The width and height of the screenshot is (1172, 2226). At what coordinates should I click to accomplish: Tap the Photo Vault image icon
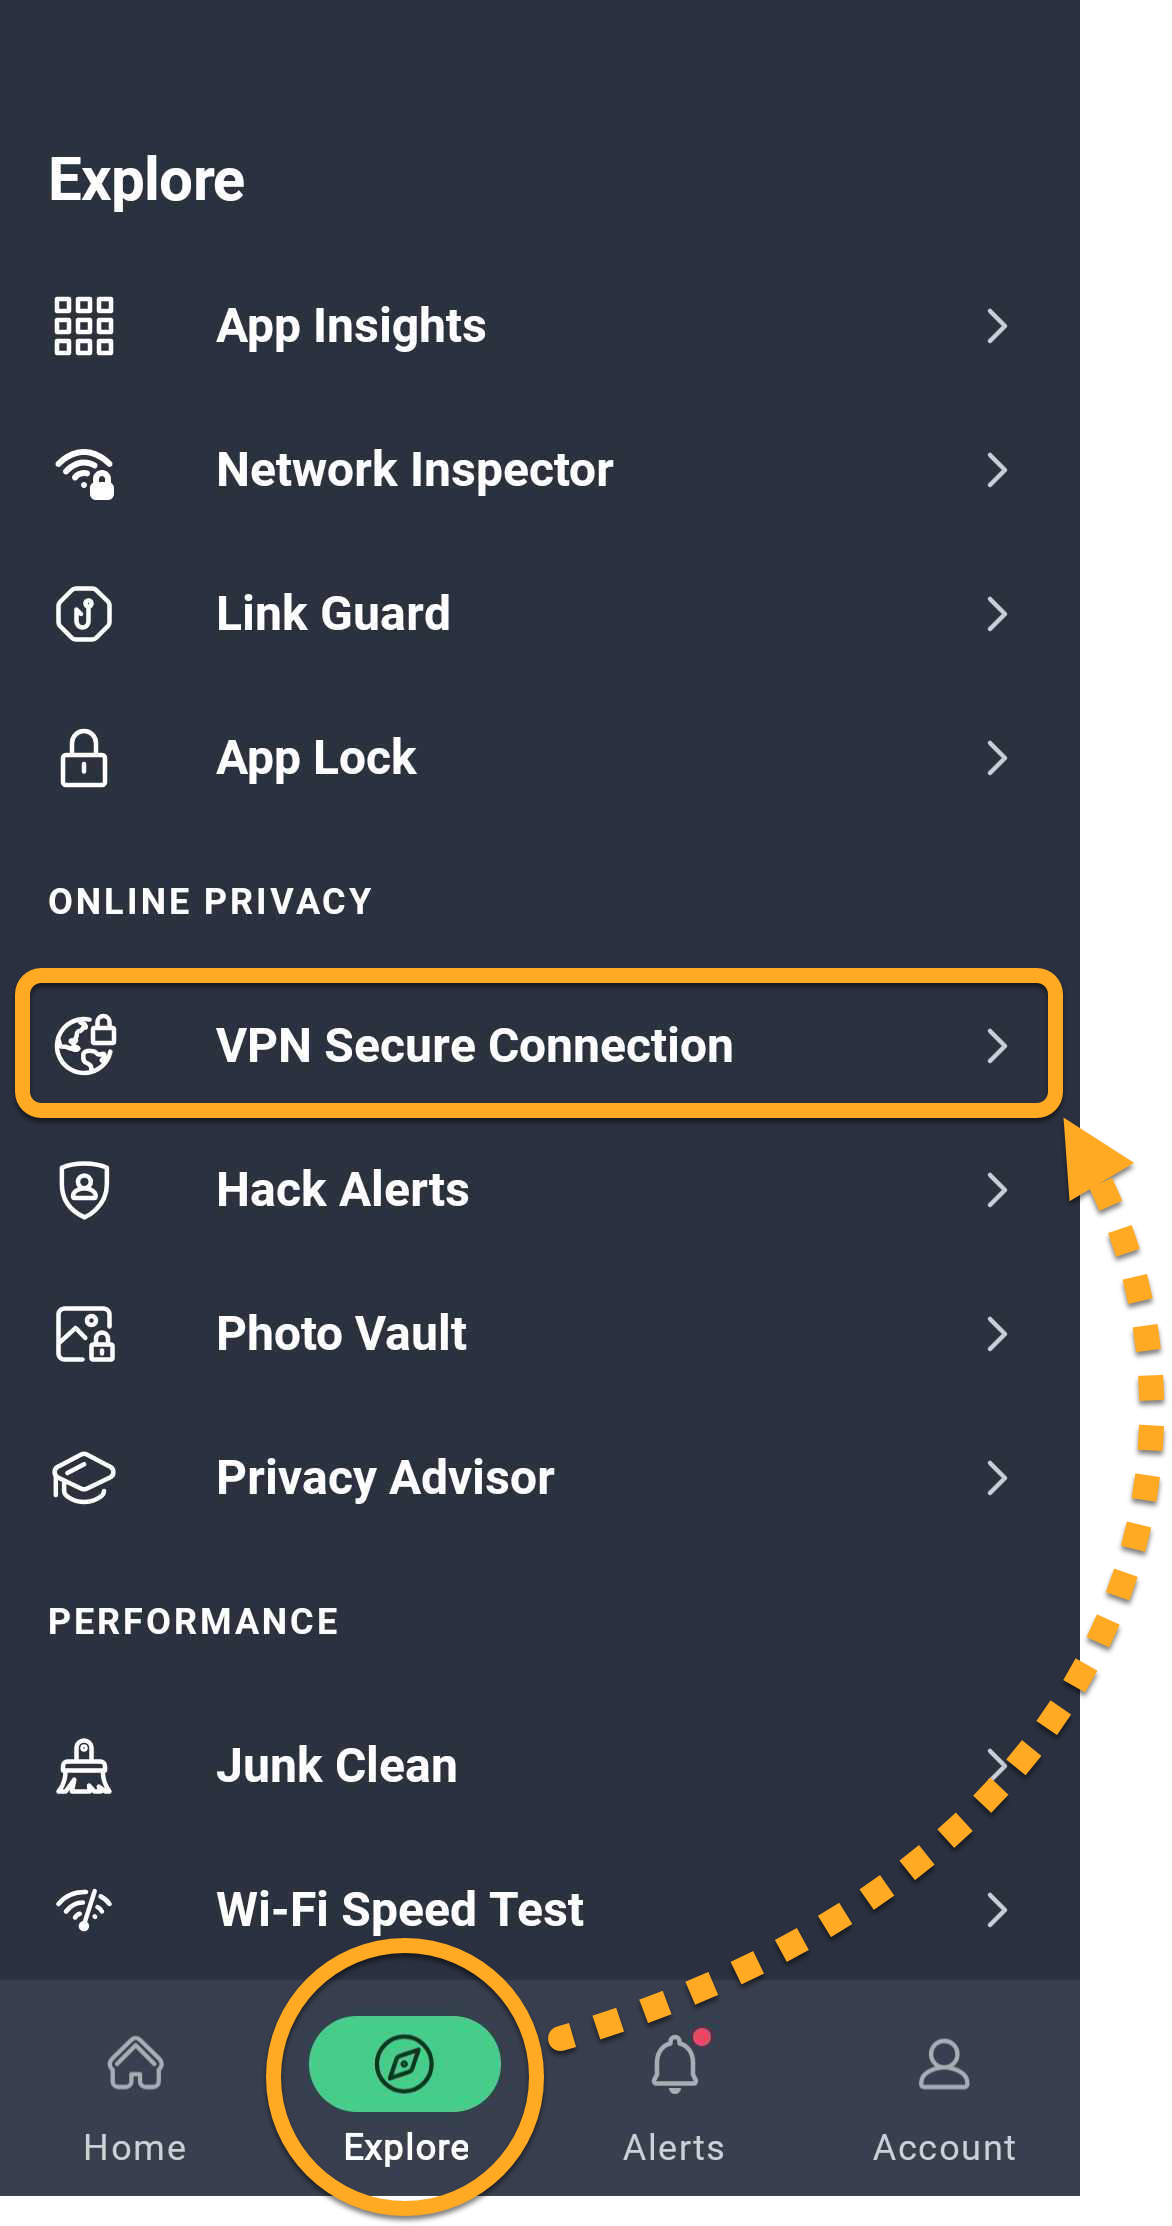(86, 1334)
